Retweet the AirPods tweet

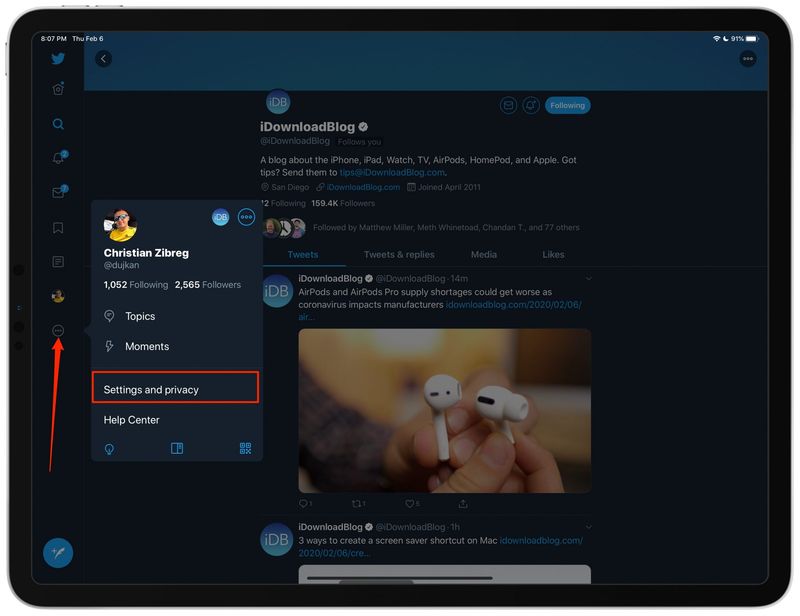pyautogui.click(x=359, y=504)
